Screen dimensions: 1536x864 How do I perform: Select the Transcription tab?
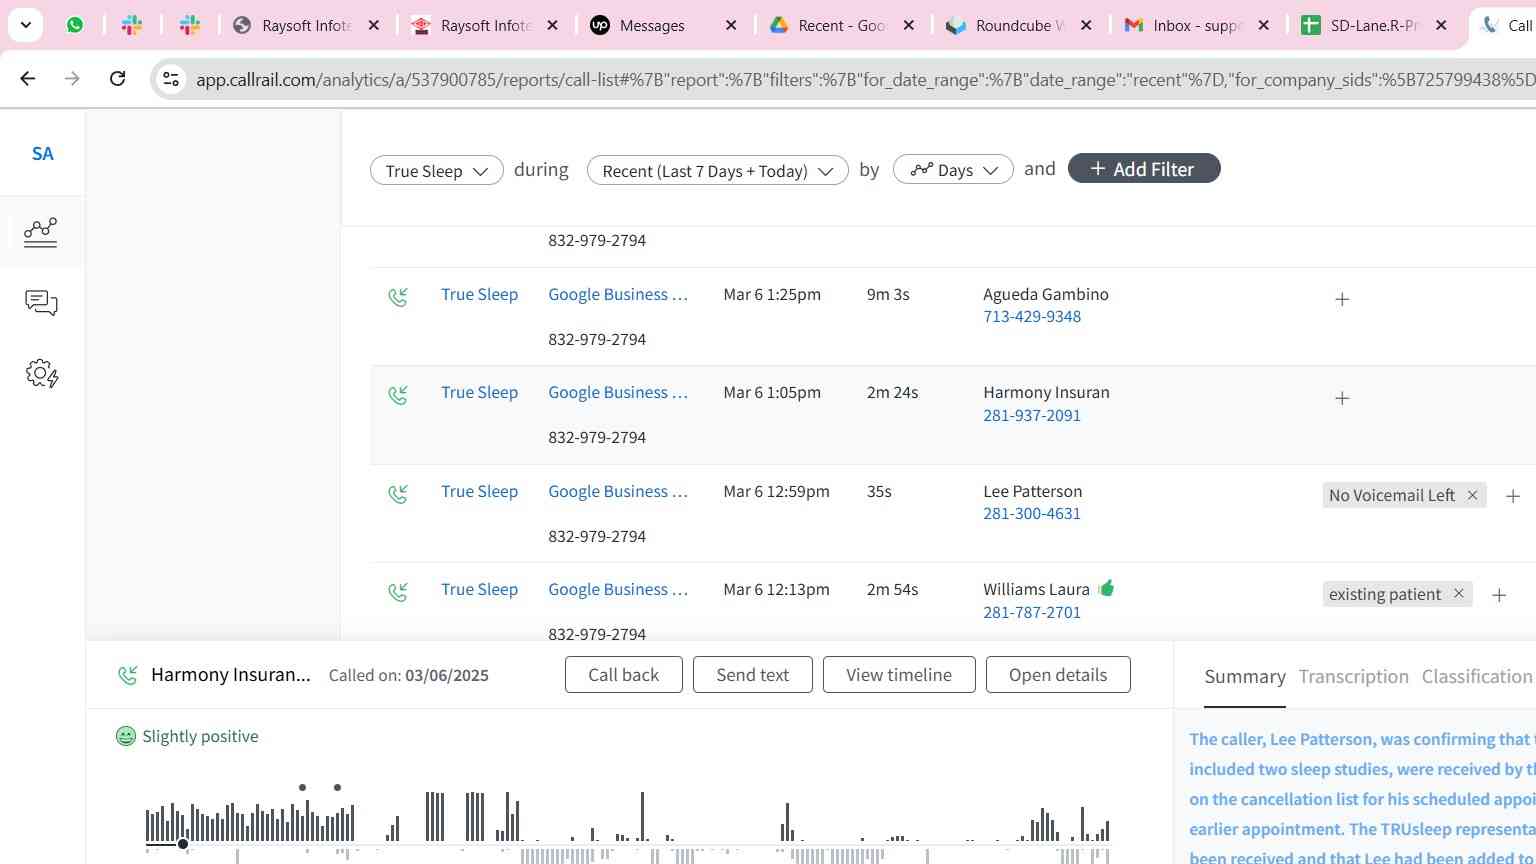click(x=1353, y=677)
